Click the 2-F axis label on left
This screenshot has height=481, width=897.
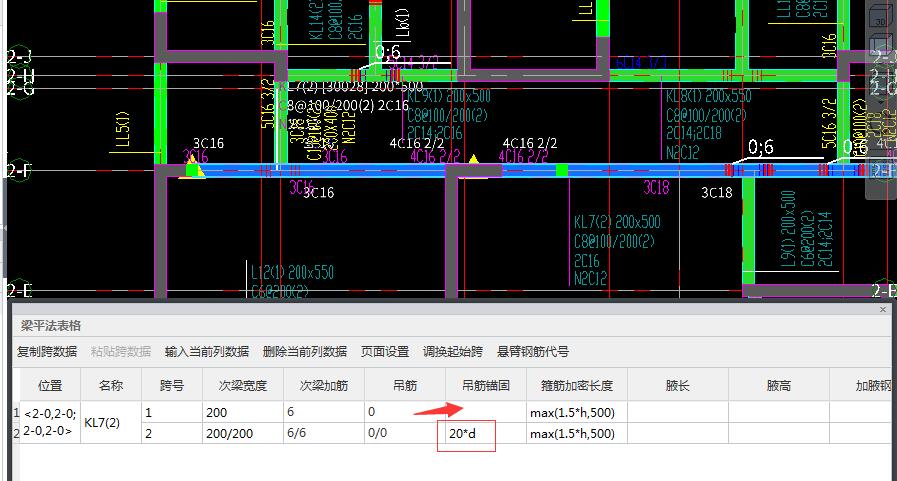coord(19,170)
